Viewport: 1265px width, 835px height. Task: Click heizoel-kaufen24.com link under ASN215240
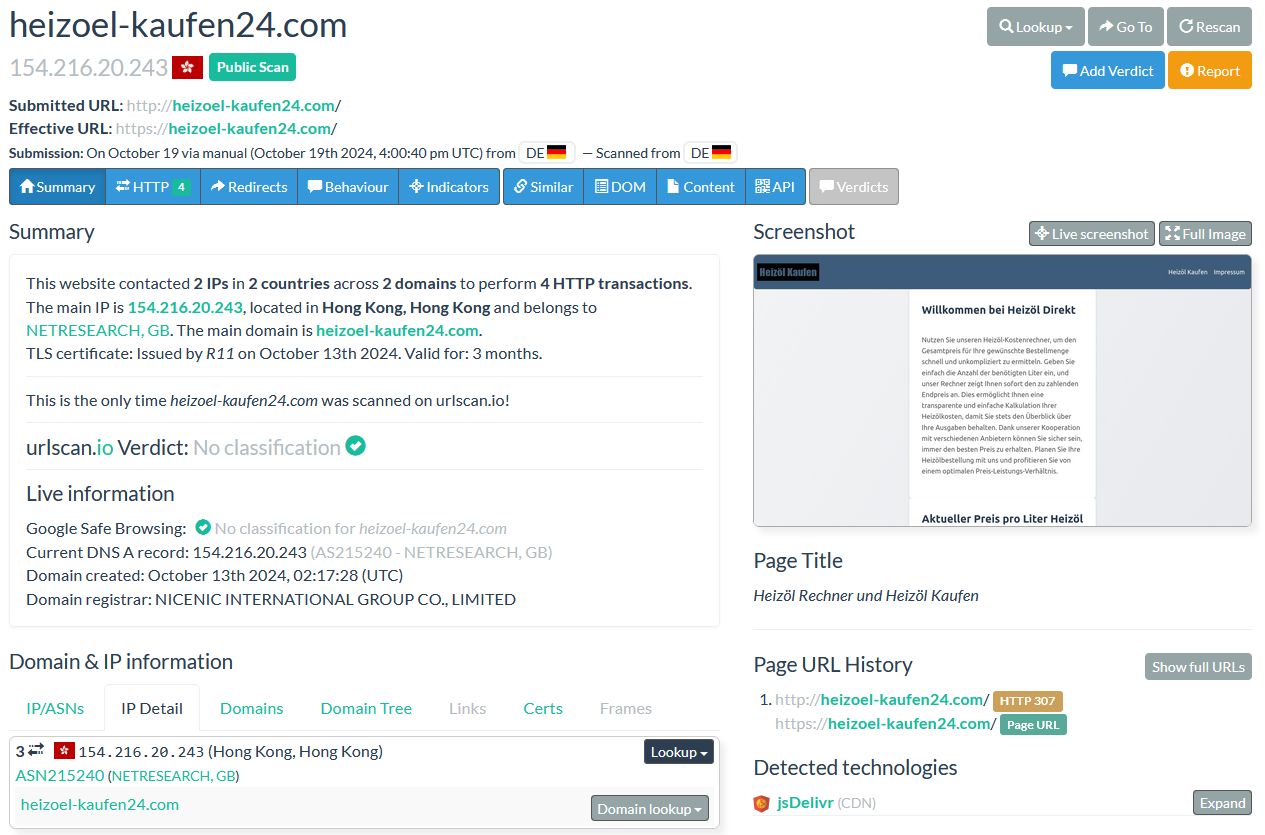pos(100,804)
